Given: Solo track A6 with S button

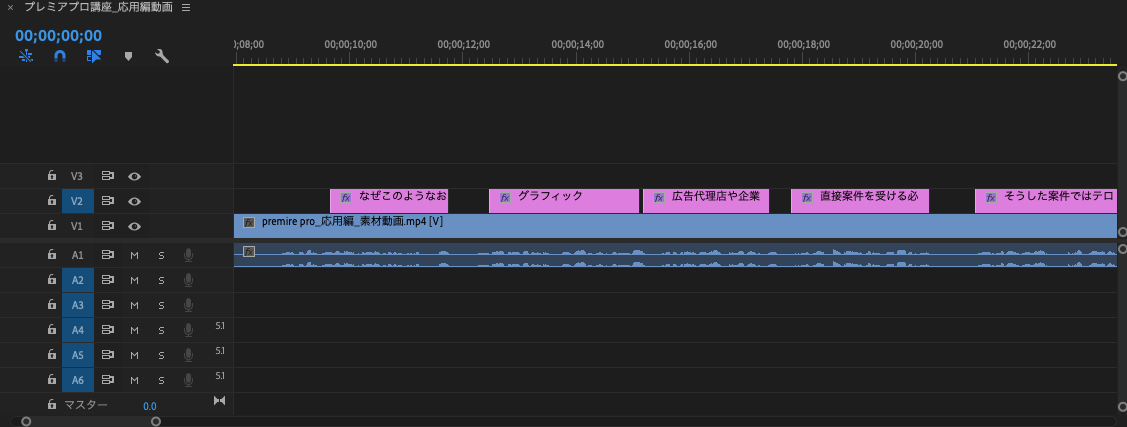Looking at the screenshot, I should [161, 380].
